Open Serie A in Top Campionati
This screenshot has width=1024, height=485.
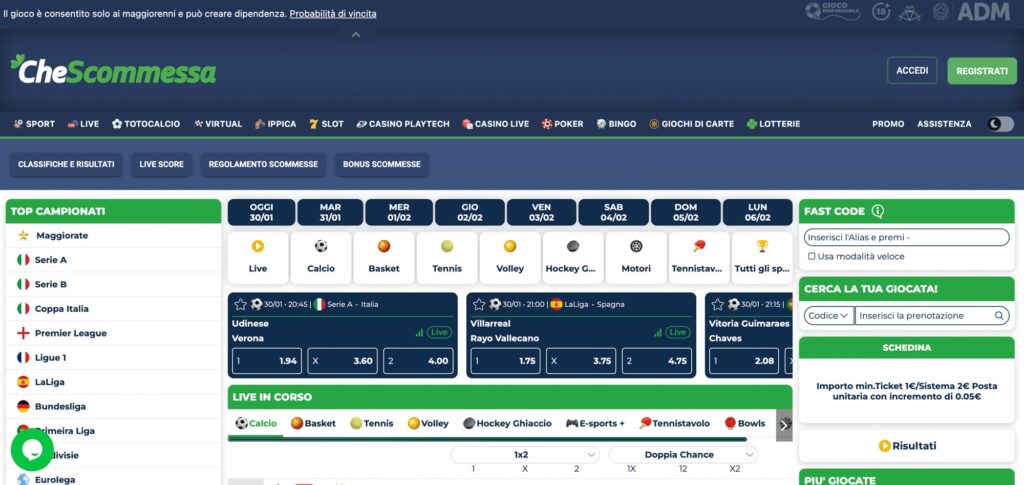tap(114, 260)
